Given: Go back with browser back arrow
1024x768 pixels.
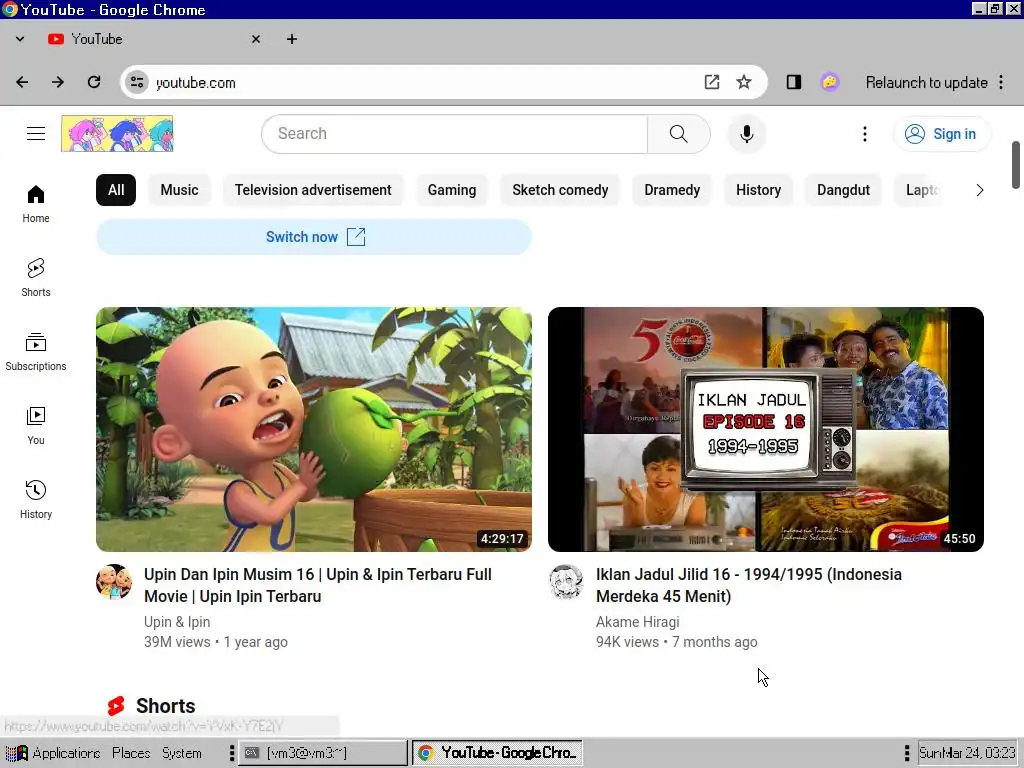Looking at the screenshot, I should click(x=22, y=82).
